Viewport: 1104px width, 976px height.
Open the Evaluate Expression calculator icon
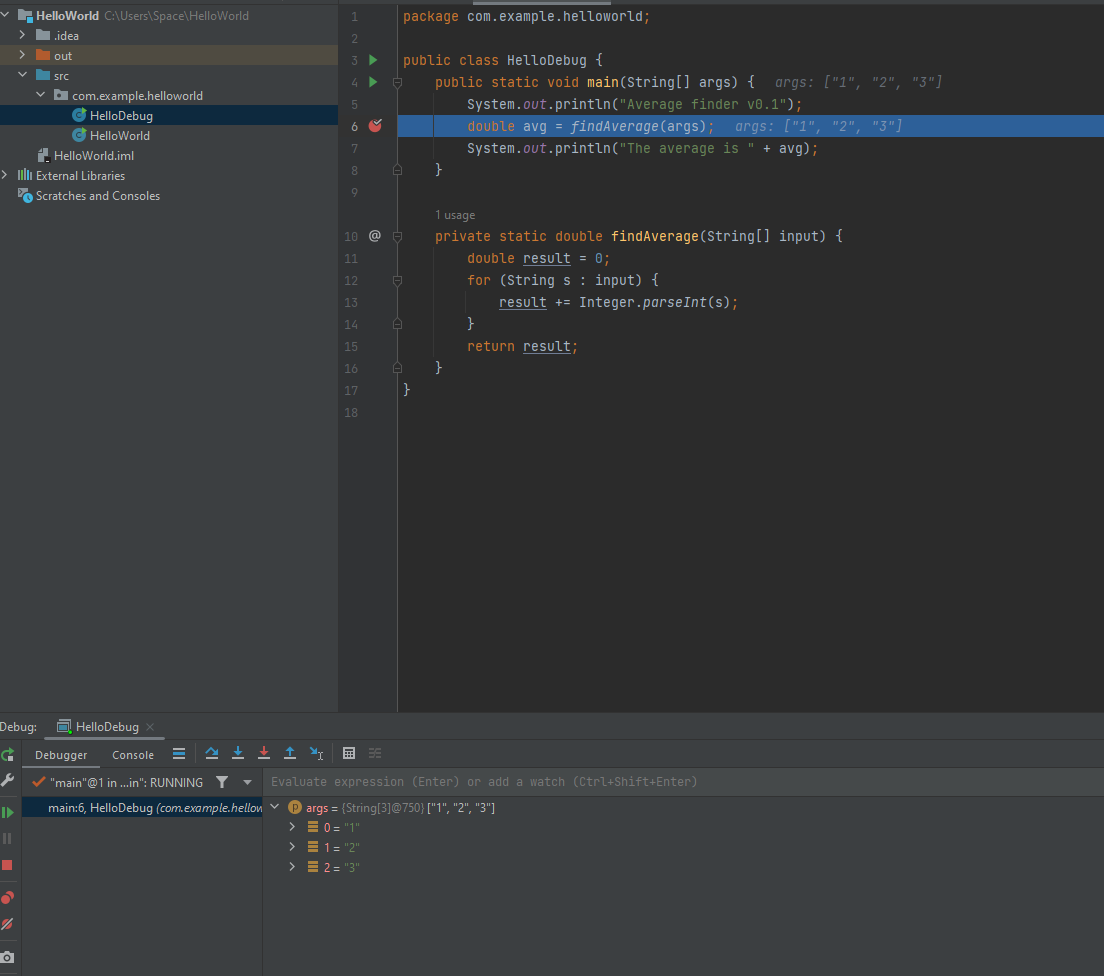coord(347,753)
